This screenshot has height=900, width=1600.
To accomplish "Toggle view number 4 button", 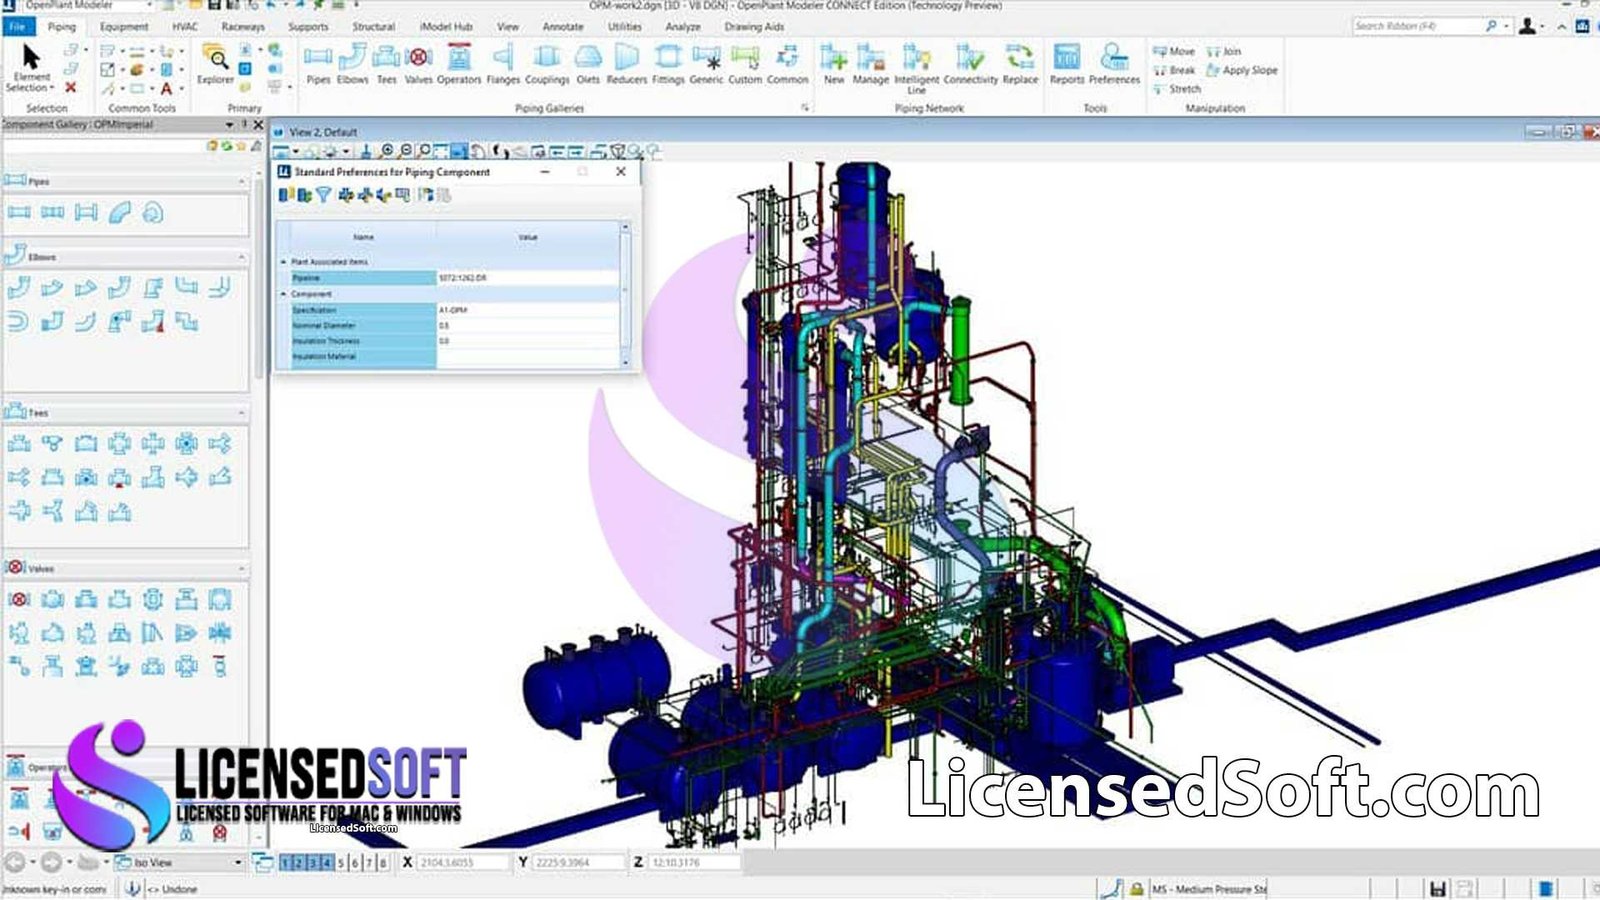I will (326, 862).
